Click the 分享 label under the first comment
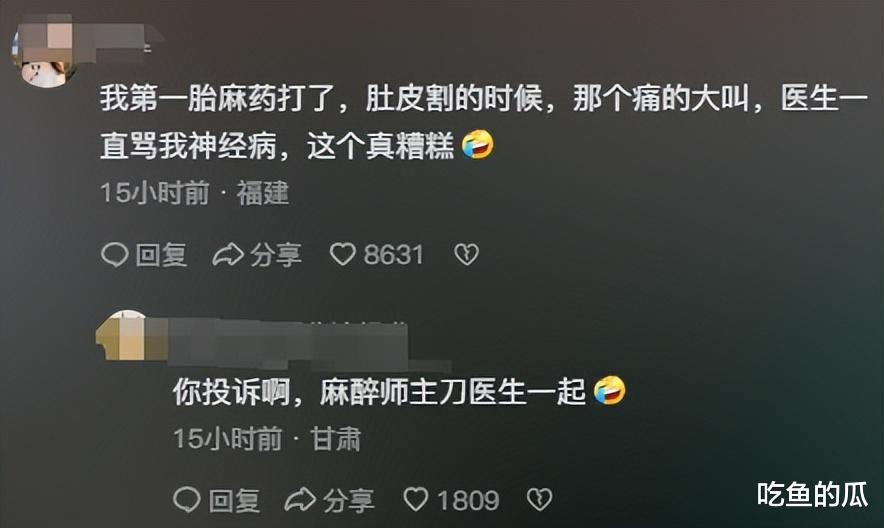The image size is (884, 528). (x=276, y=255)
